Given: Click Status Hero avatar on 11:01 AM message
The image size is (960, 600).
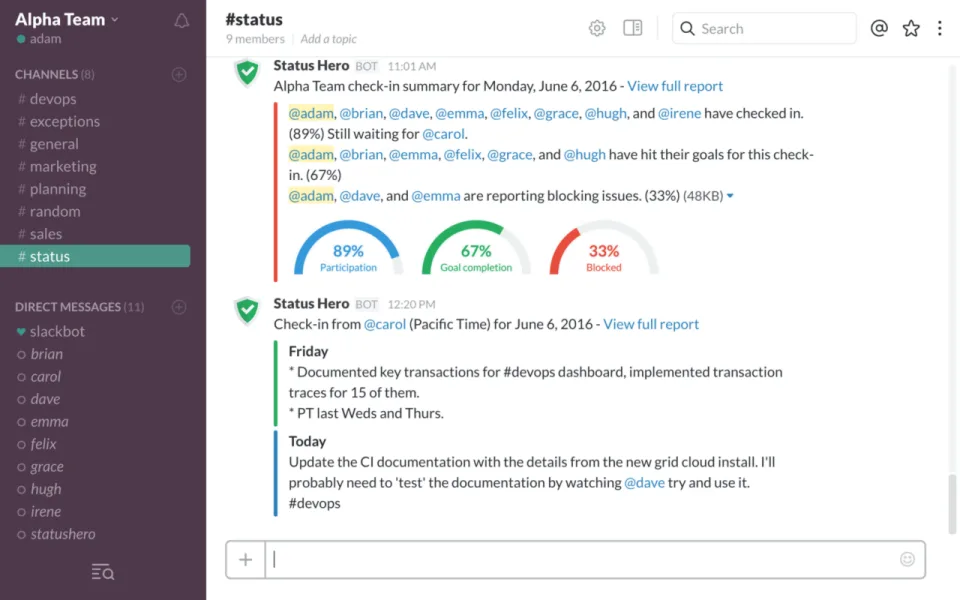Looking at the screenshot, I should (247, 73).
